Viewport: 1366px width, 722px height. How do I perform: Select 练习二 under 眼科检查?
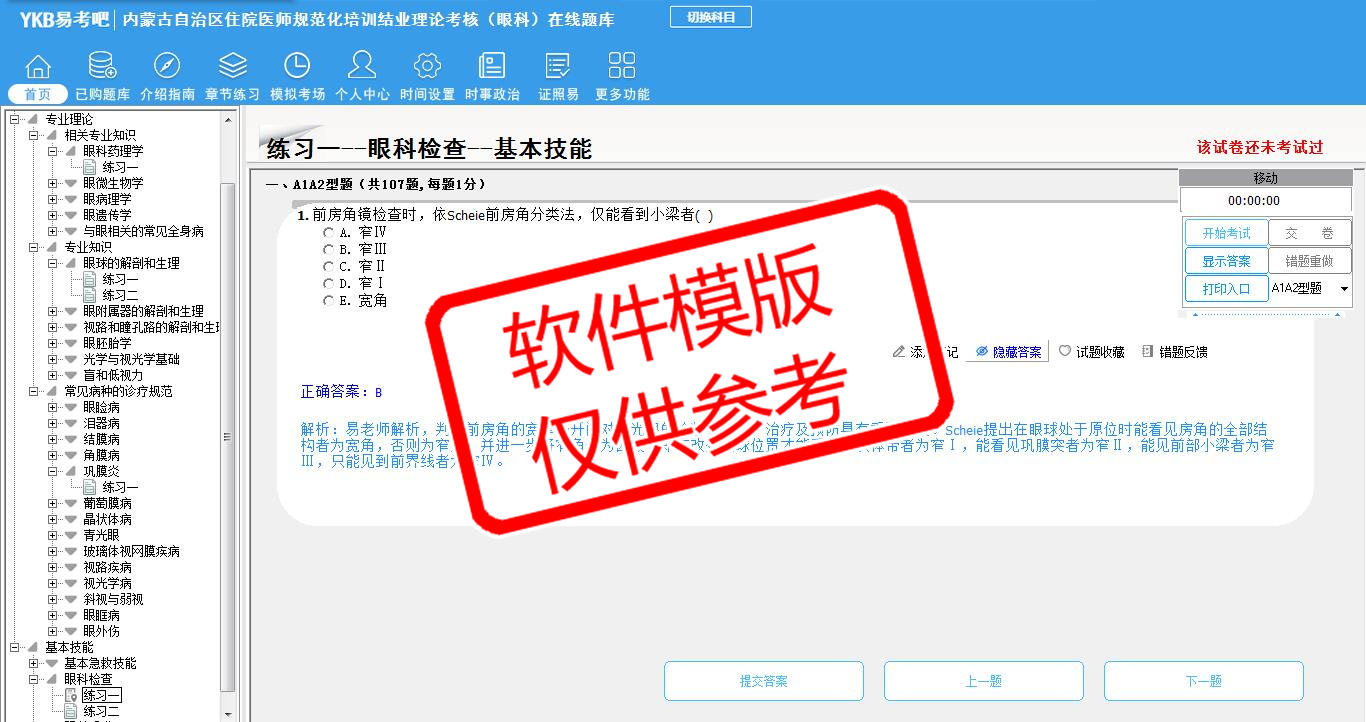tap(100, 711)
